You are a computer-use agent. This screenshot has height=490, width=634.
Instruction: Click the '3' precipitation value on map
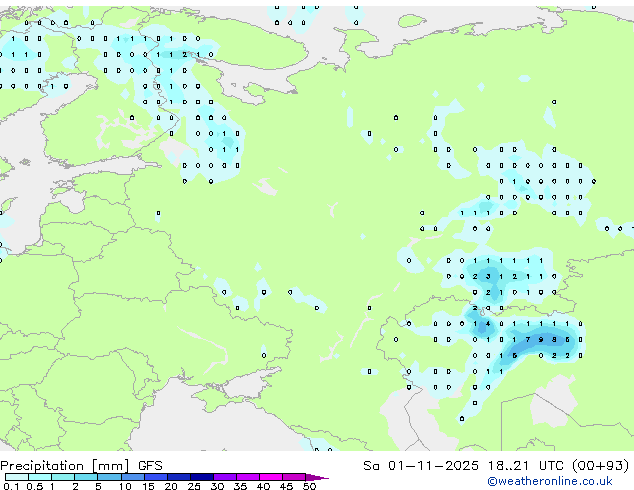coord(488,277)
